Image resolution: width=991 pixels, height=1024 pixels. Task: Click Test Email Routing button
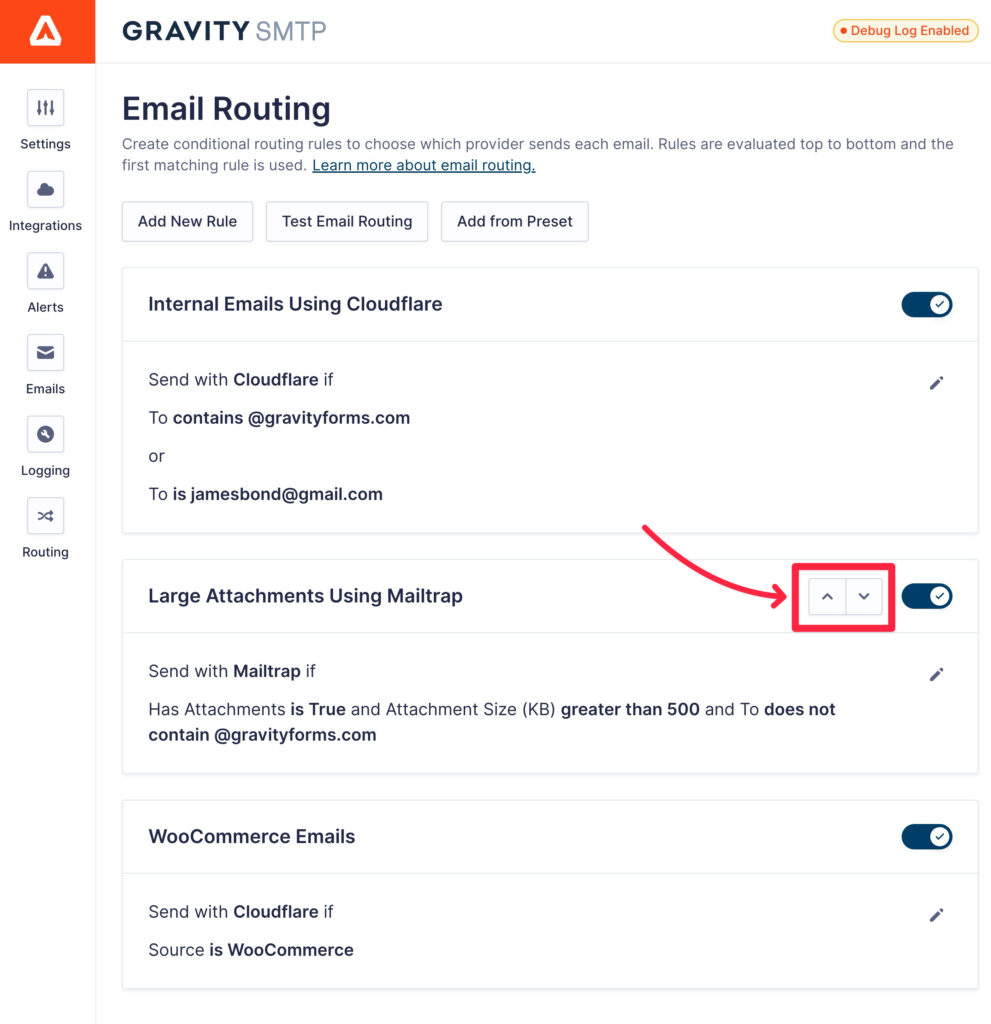click(x=347, y=221)
